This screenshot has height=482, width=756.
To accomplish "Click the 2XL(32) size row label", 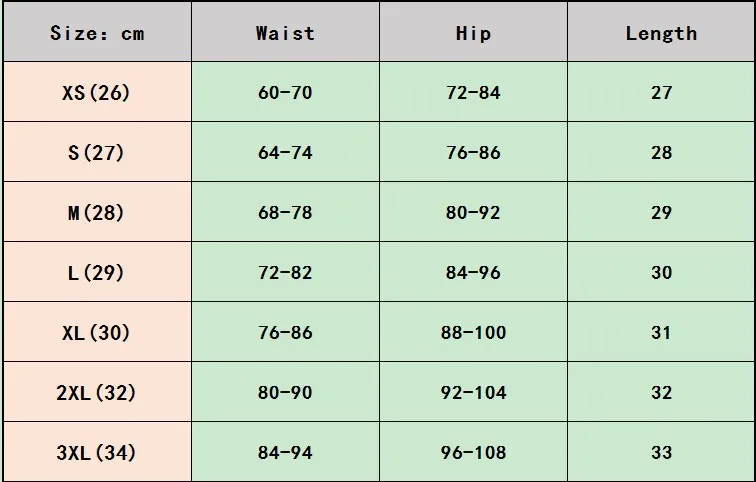I will click(x=97, y=393).
